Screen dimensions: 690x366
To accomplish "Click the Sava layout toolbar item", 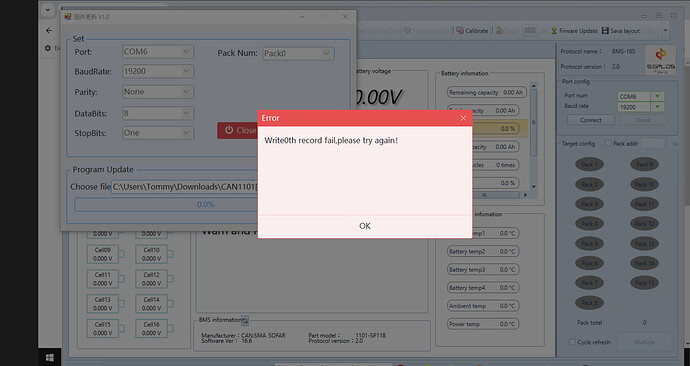I will 620,31.
